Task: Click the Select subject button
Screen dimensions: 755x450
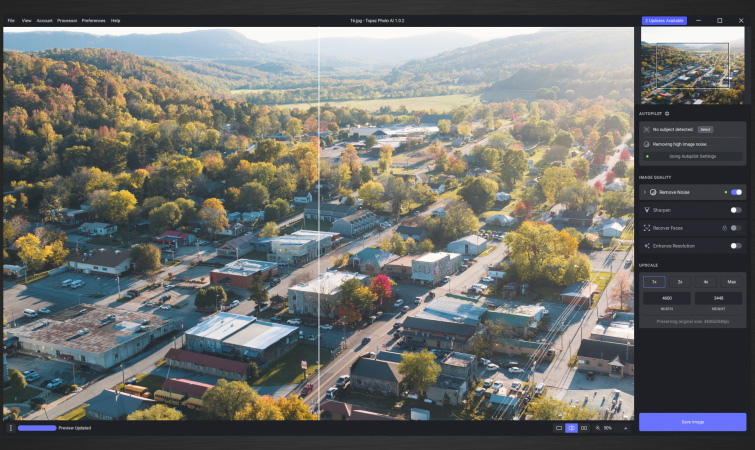Action: click(705, 129)
